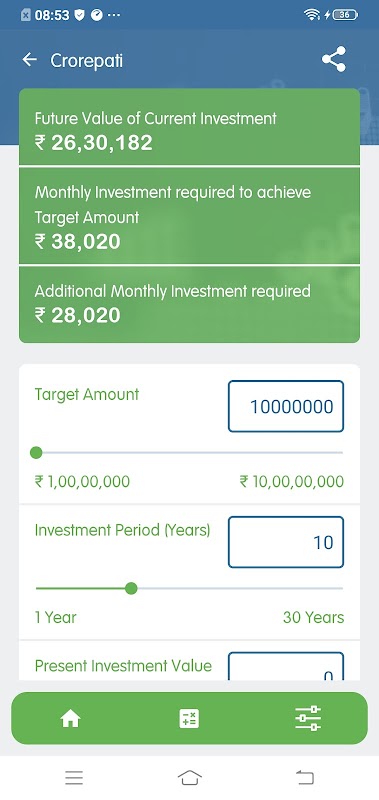379x800 pixels.
Task: Click the battery indicator in status bar
Action: pyautogui.click(x=345, y=15)
